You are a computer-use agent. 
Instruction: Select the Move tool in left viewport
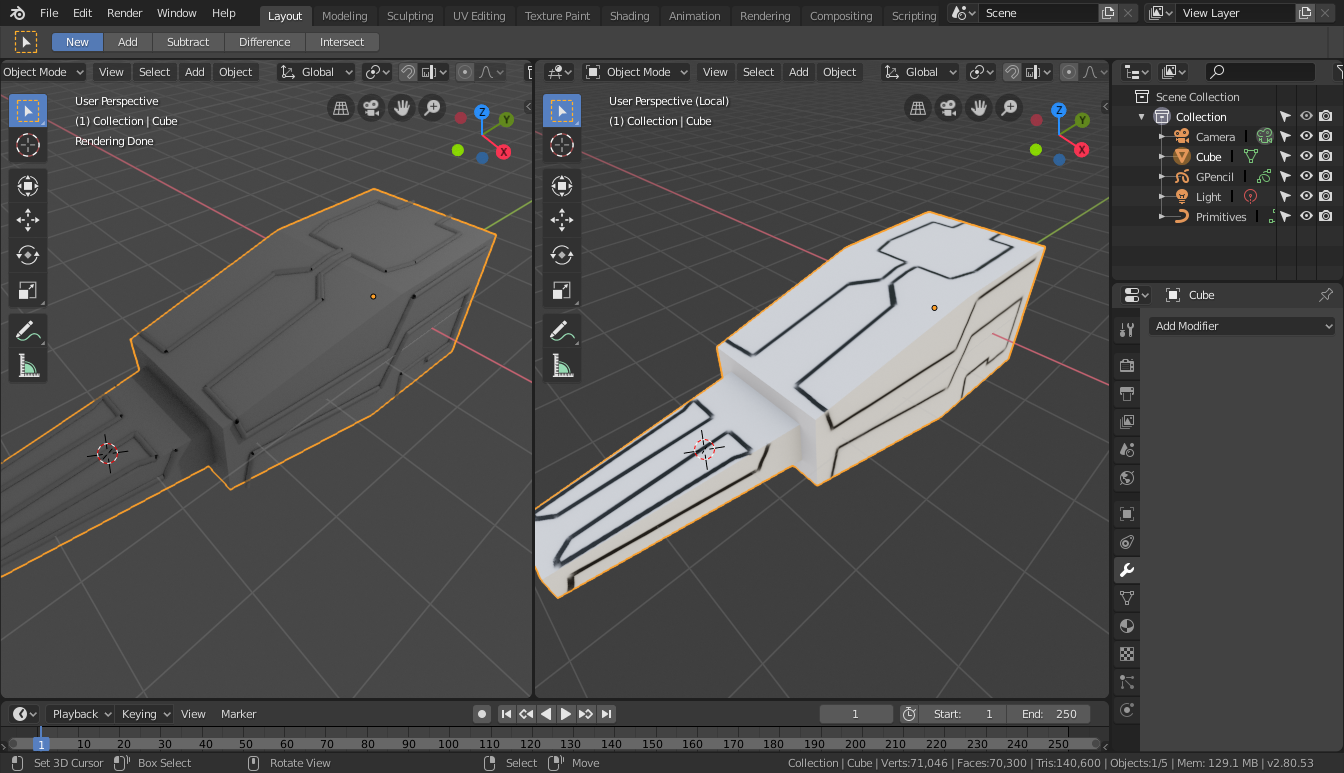point(28,220)
